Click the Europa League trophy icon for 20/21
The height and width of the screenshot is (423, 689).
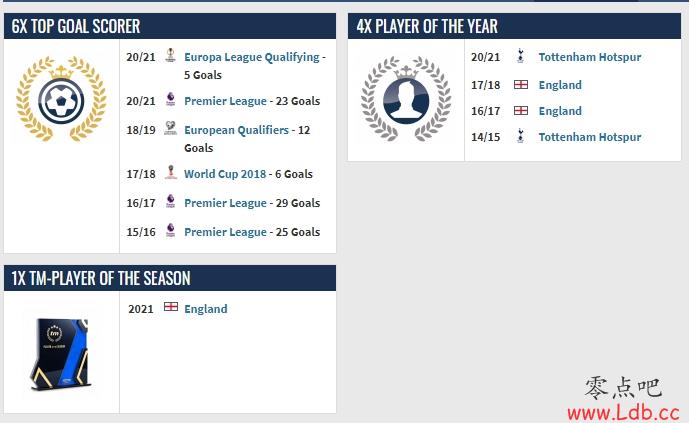click(x=170, y=55)
